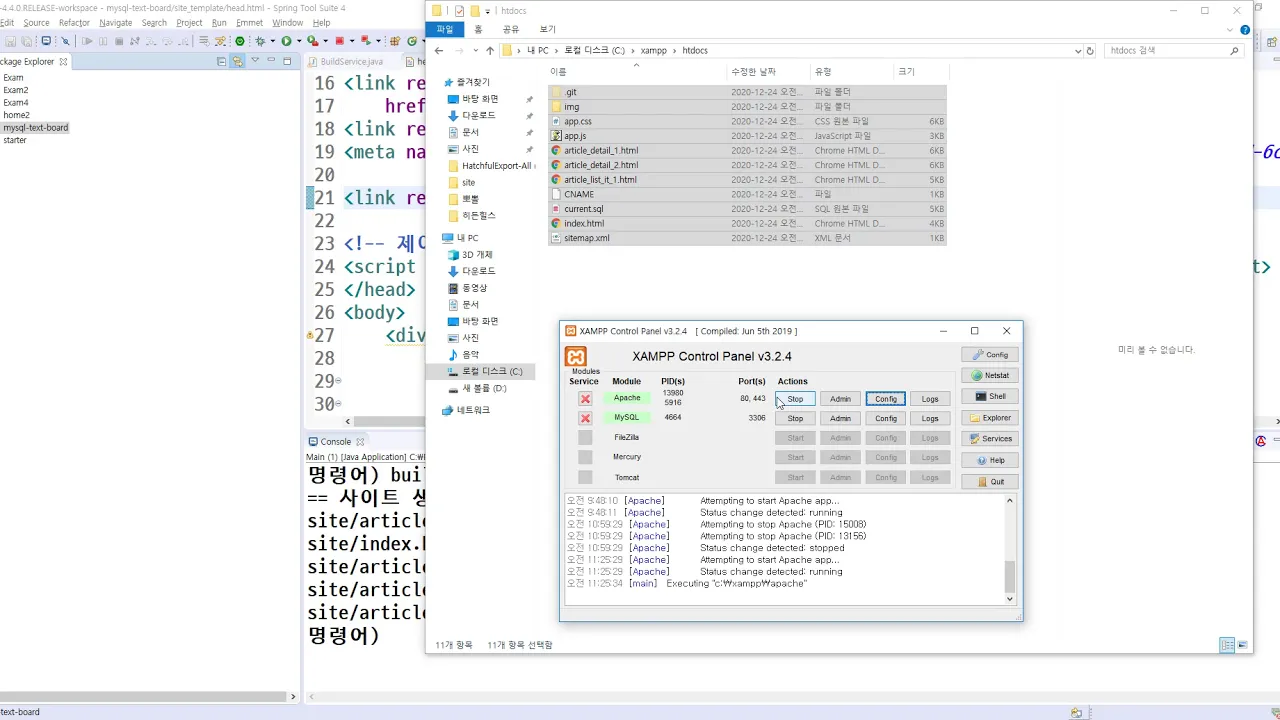This screenshot has width=1280, height=720.
Task: Select CNAME file
Action: 746,194
